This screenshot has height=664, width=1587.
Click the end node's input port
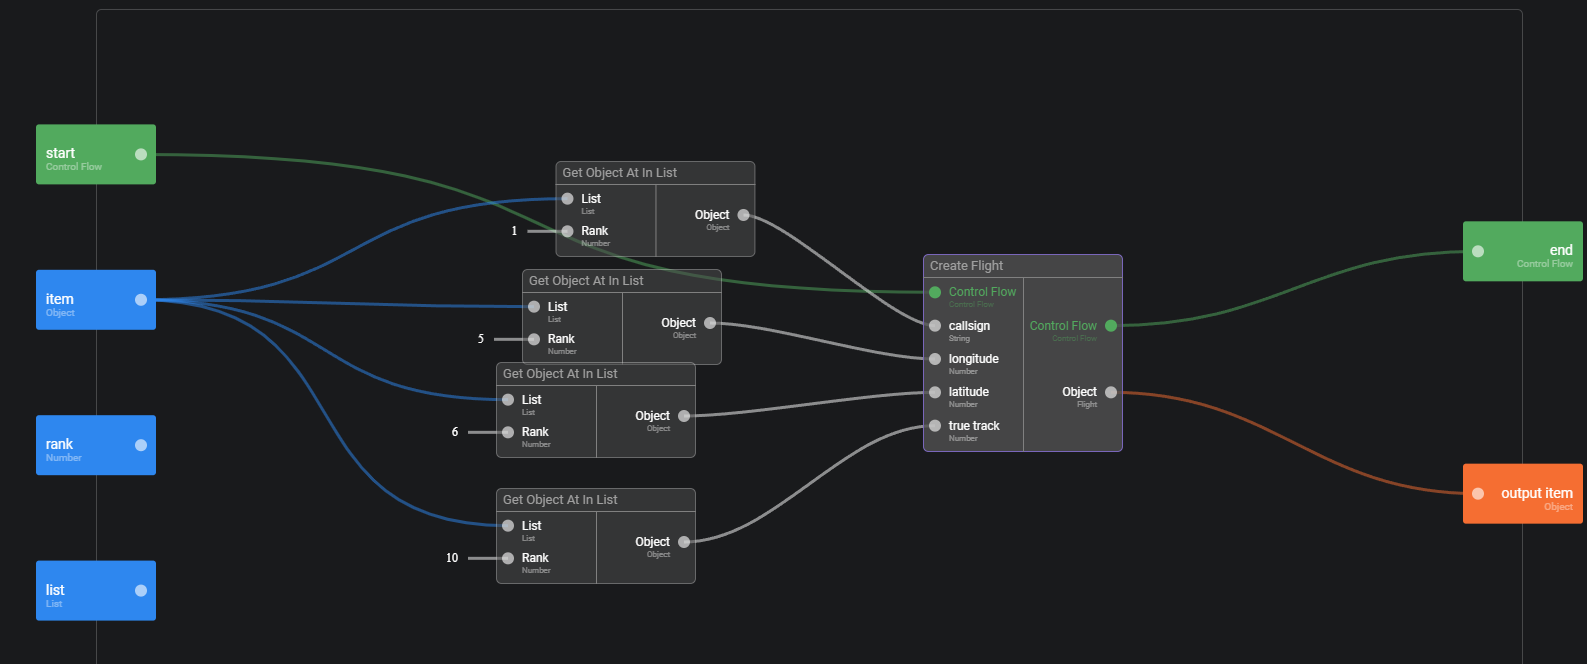(x=1478, y=252)
